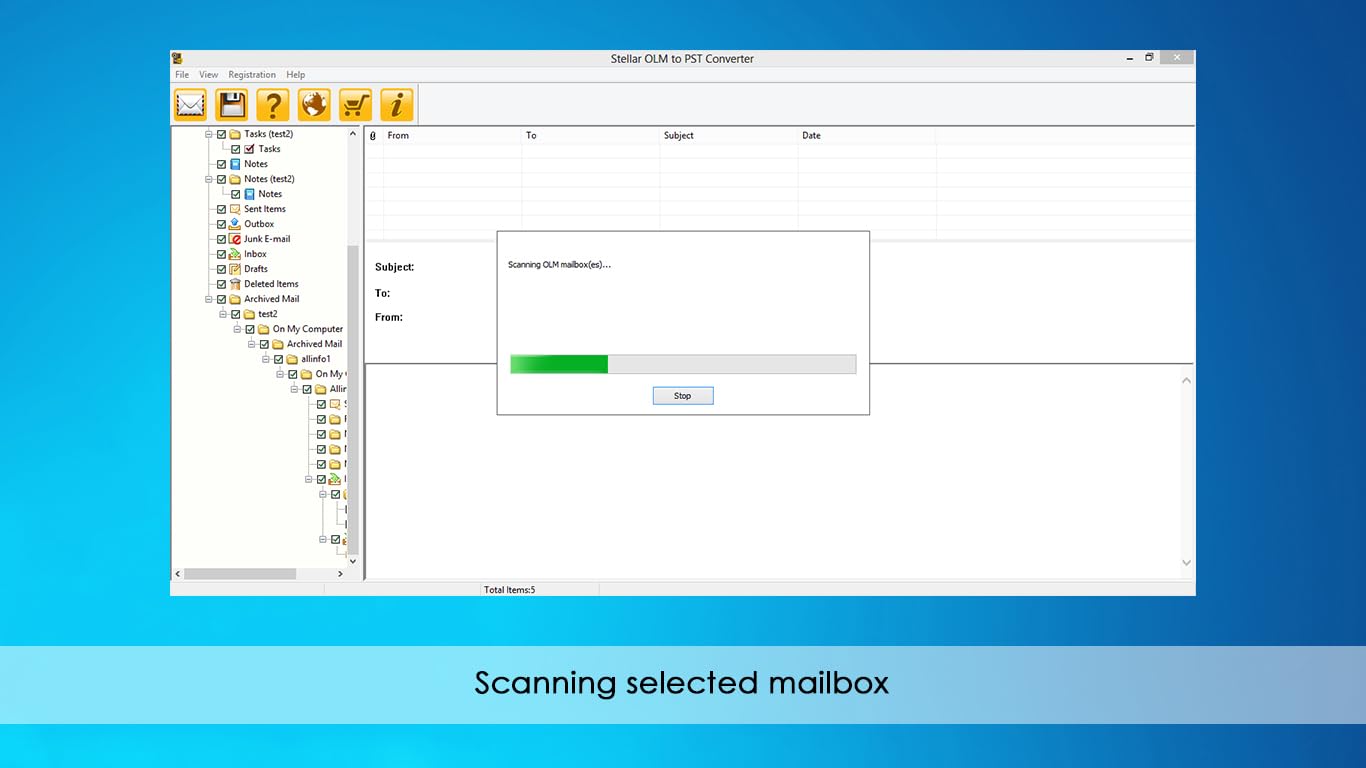Toggle the test2 folder checkbox

click(236, 314)
